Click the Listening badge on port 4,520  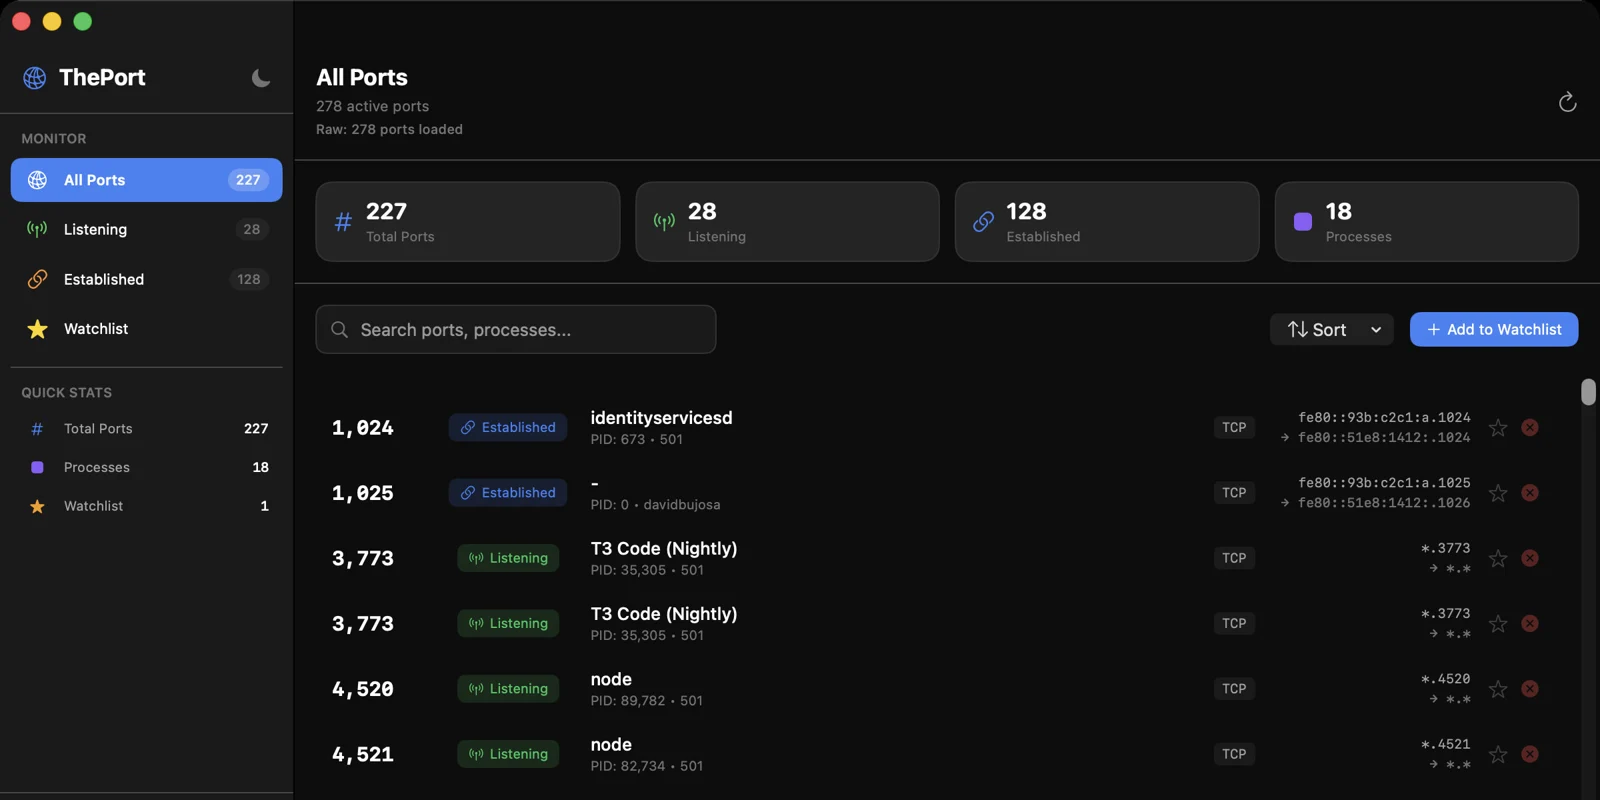[x=508, y=688]
